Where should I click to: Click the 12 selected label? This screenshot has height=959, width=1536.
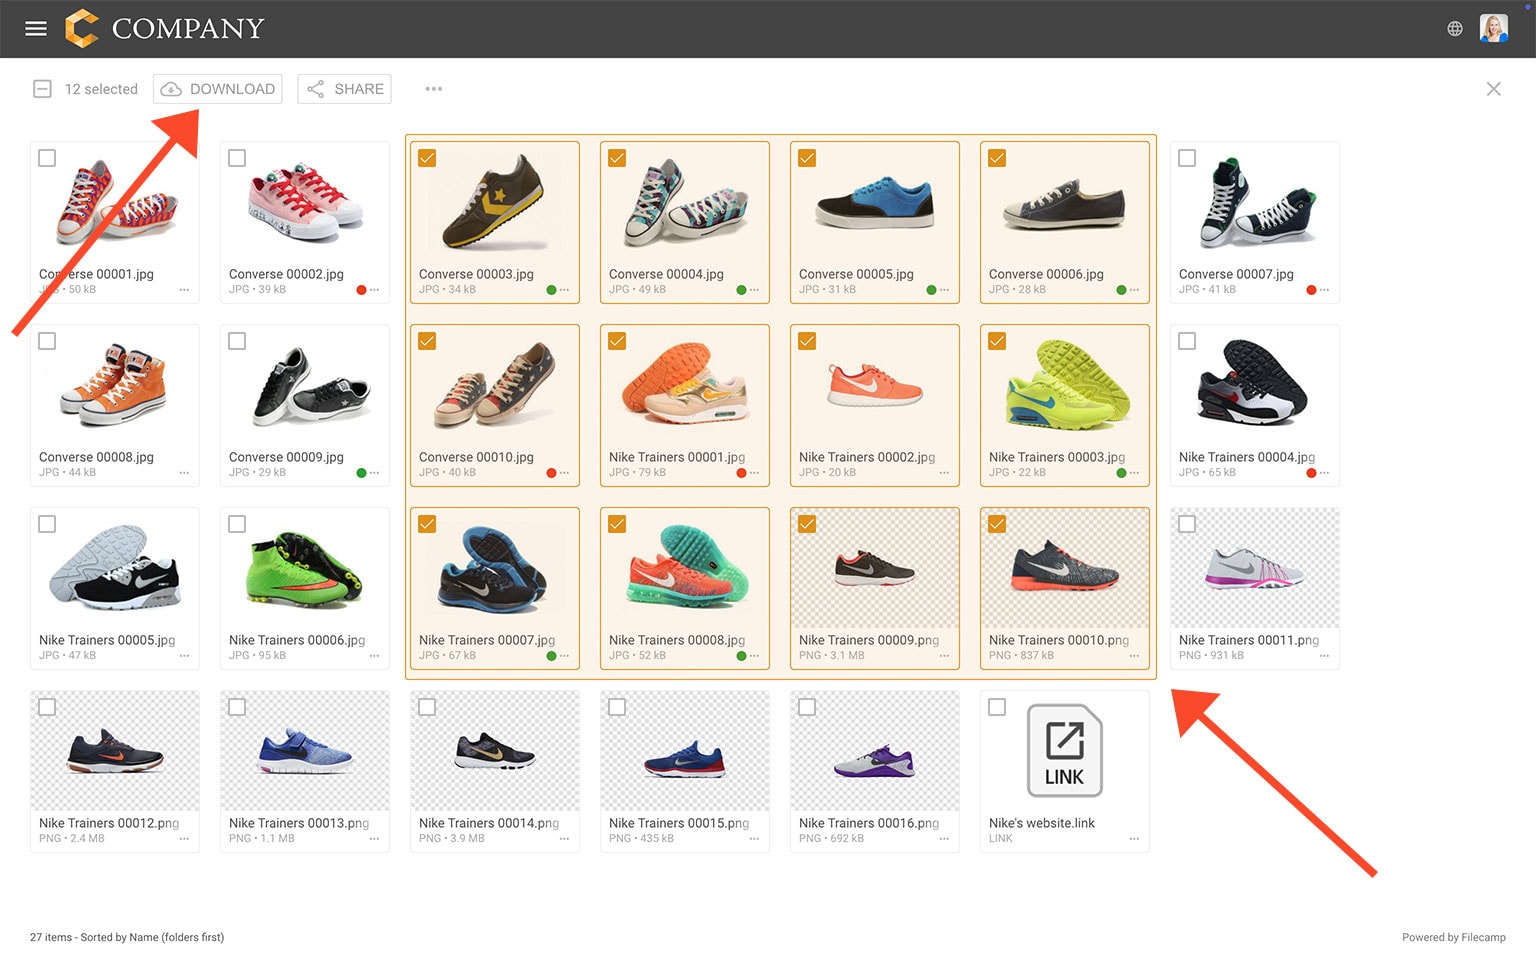tap(101, 89)
